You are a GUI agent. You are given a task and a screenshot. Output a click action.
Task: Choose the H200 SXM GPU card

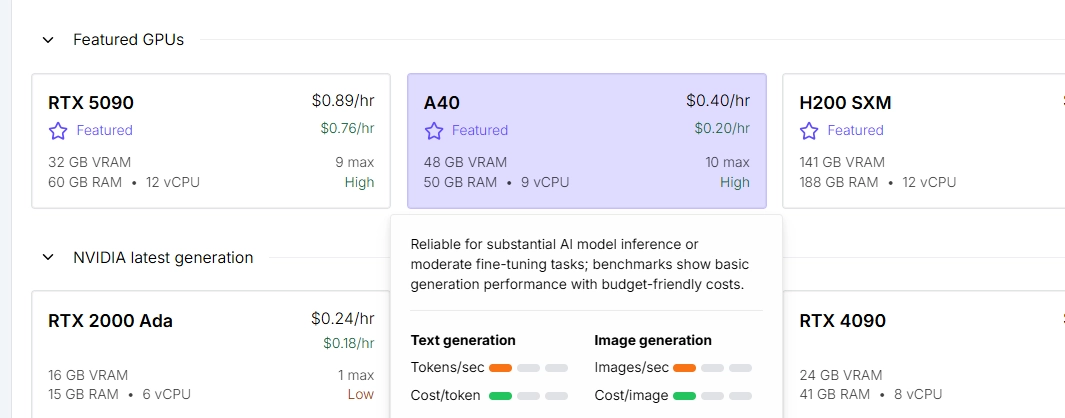click(x=924, y=141)
